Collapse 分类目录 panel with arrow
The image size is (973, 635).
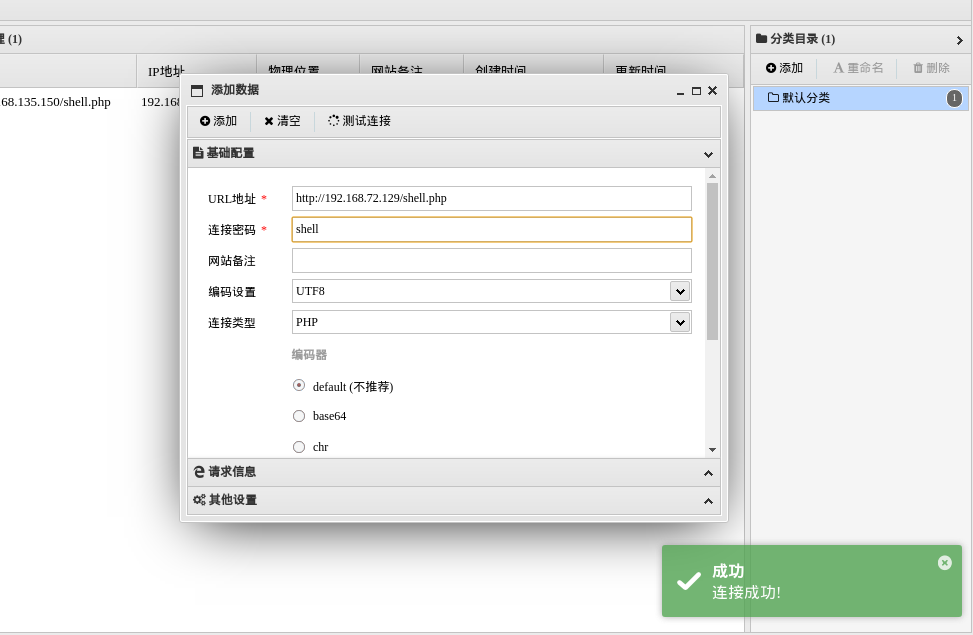point(959,40)
